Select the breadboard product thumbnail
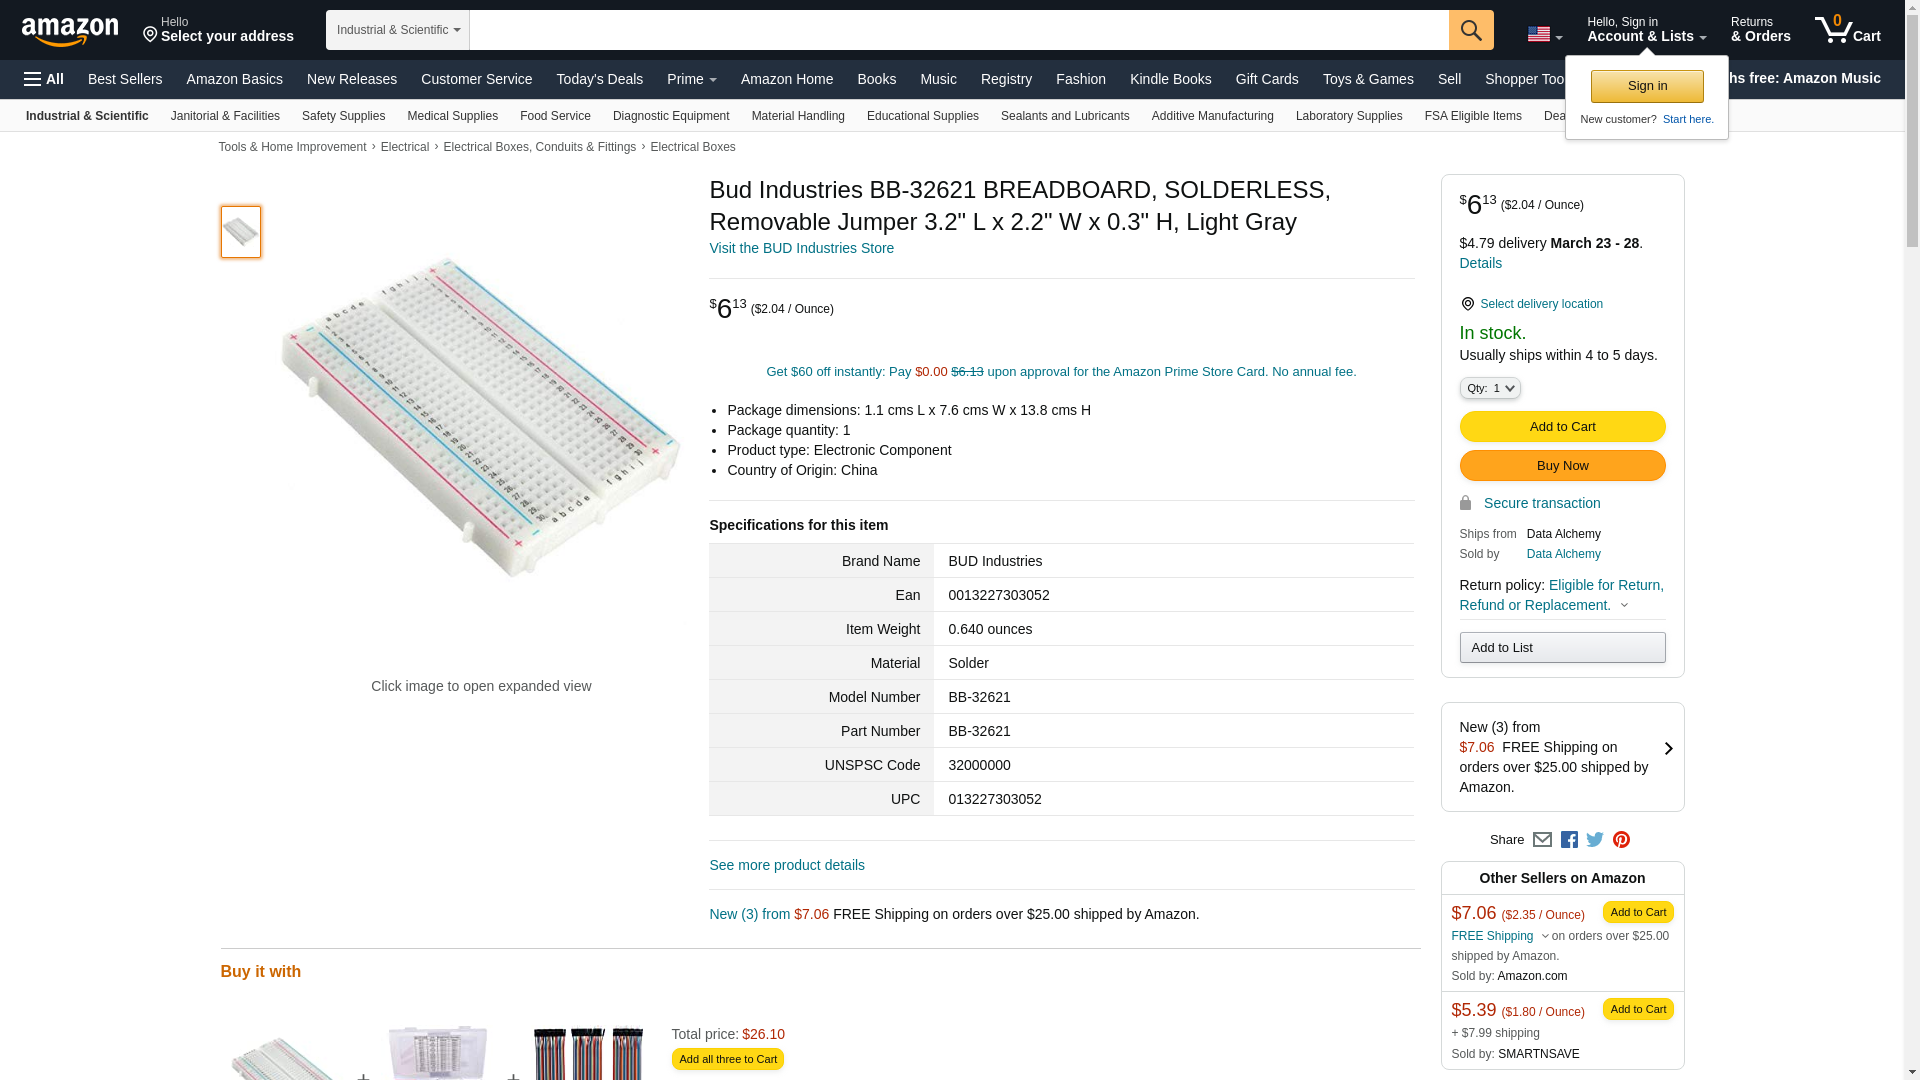This screenshot has height=1080, width=1920. [x=241, y=232]
